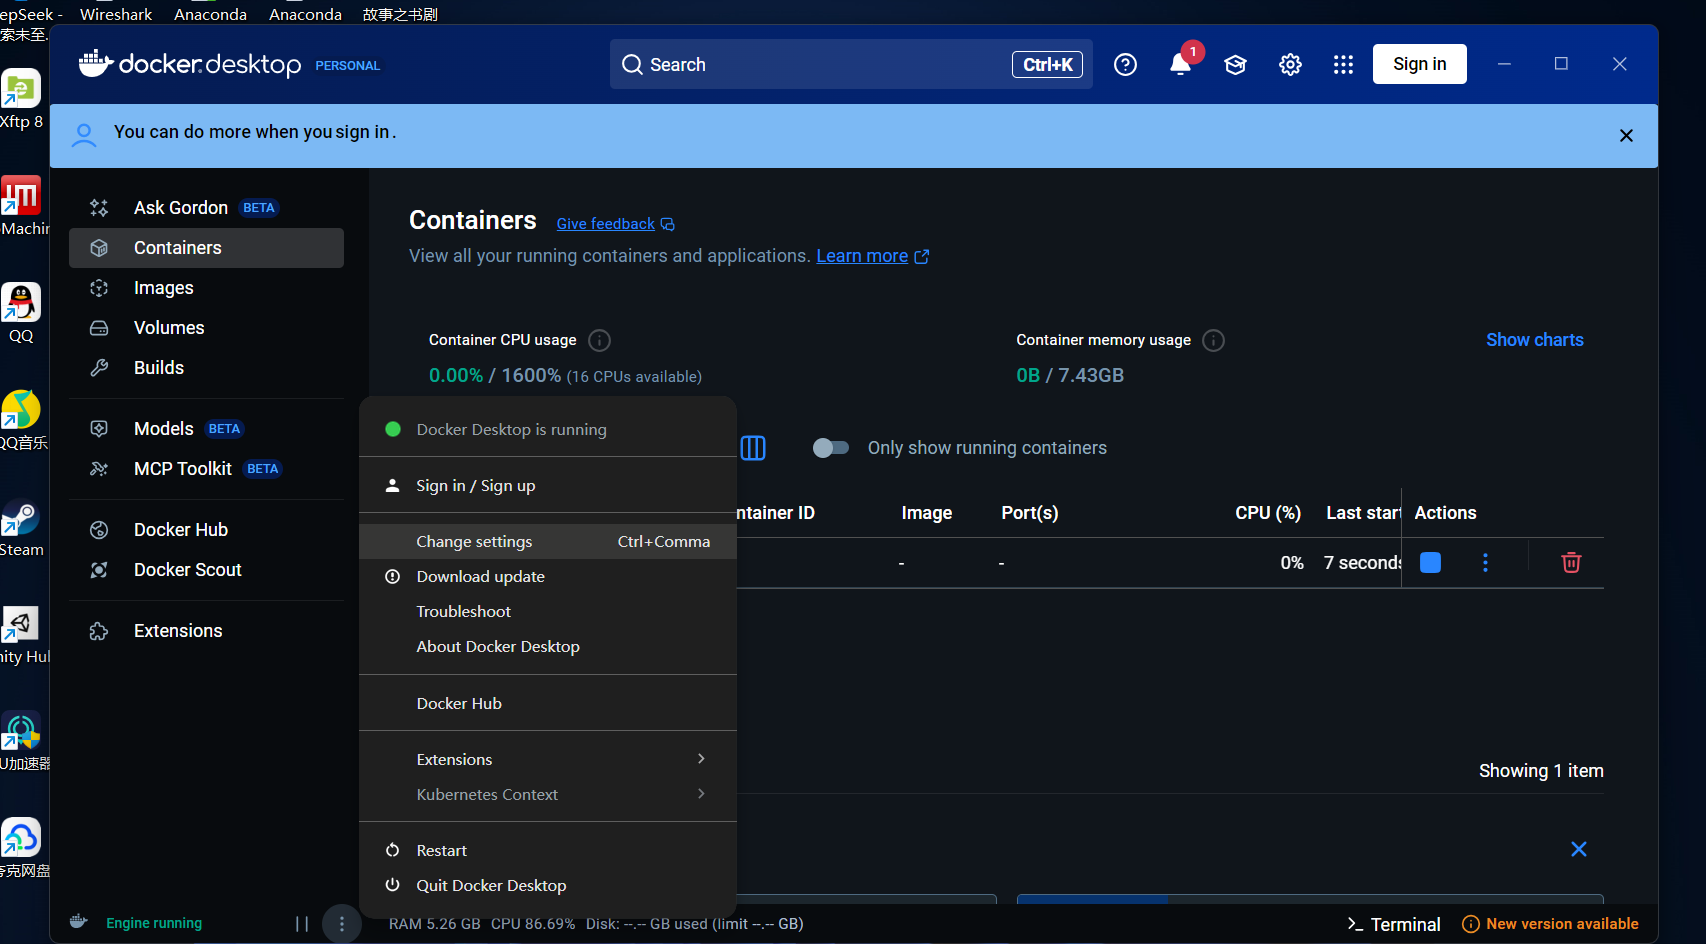Click the sign in link in the banner
The image size is (1706, 944).
click(x=362, y=132)
